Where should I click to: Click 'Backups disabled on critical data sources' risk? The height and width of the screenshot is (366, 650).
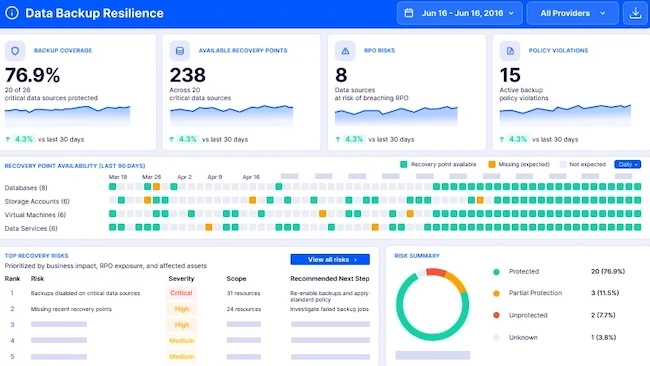tap(85, 293)
